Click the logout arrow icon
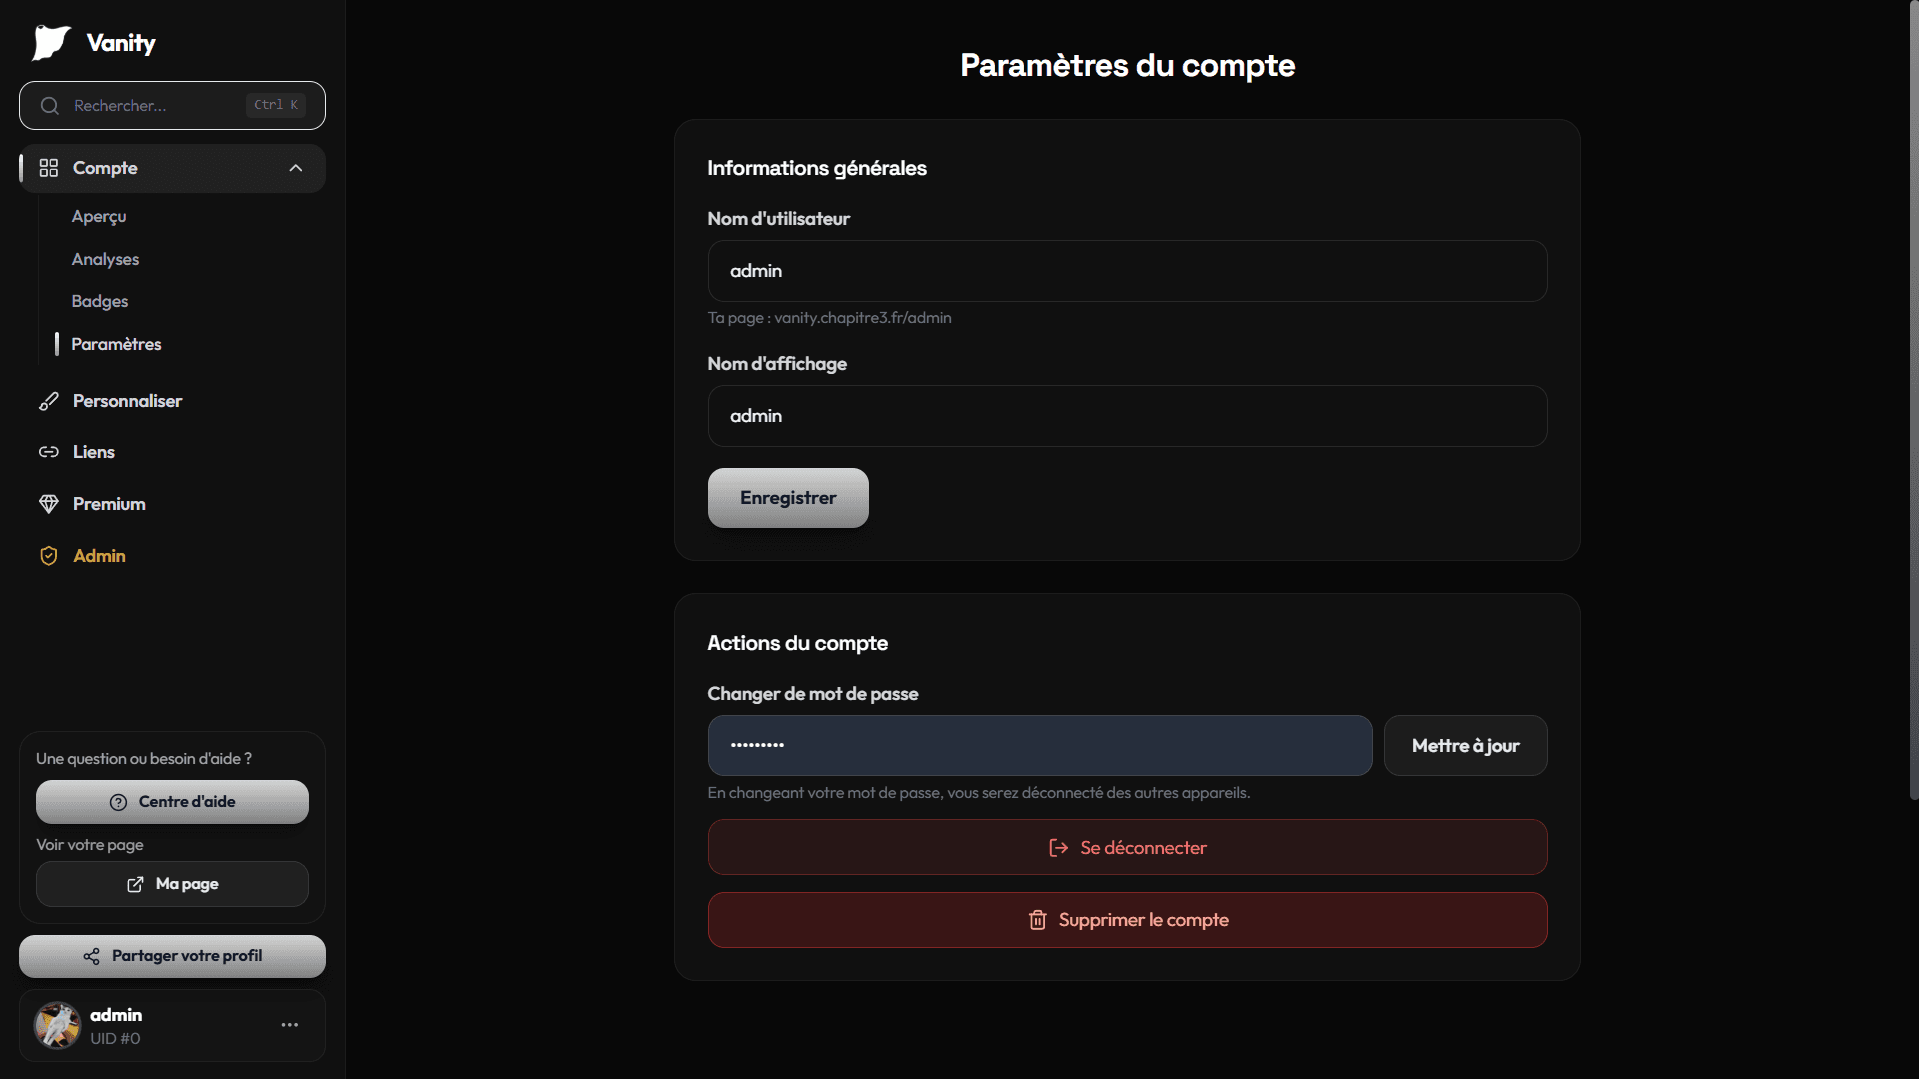Screen dimensions: 1919x1079 [1058, 848]
